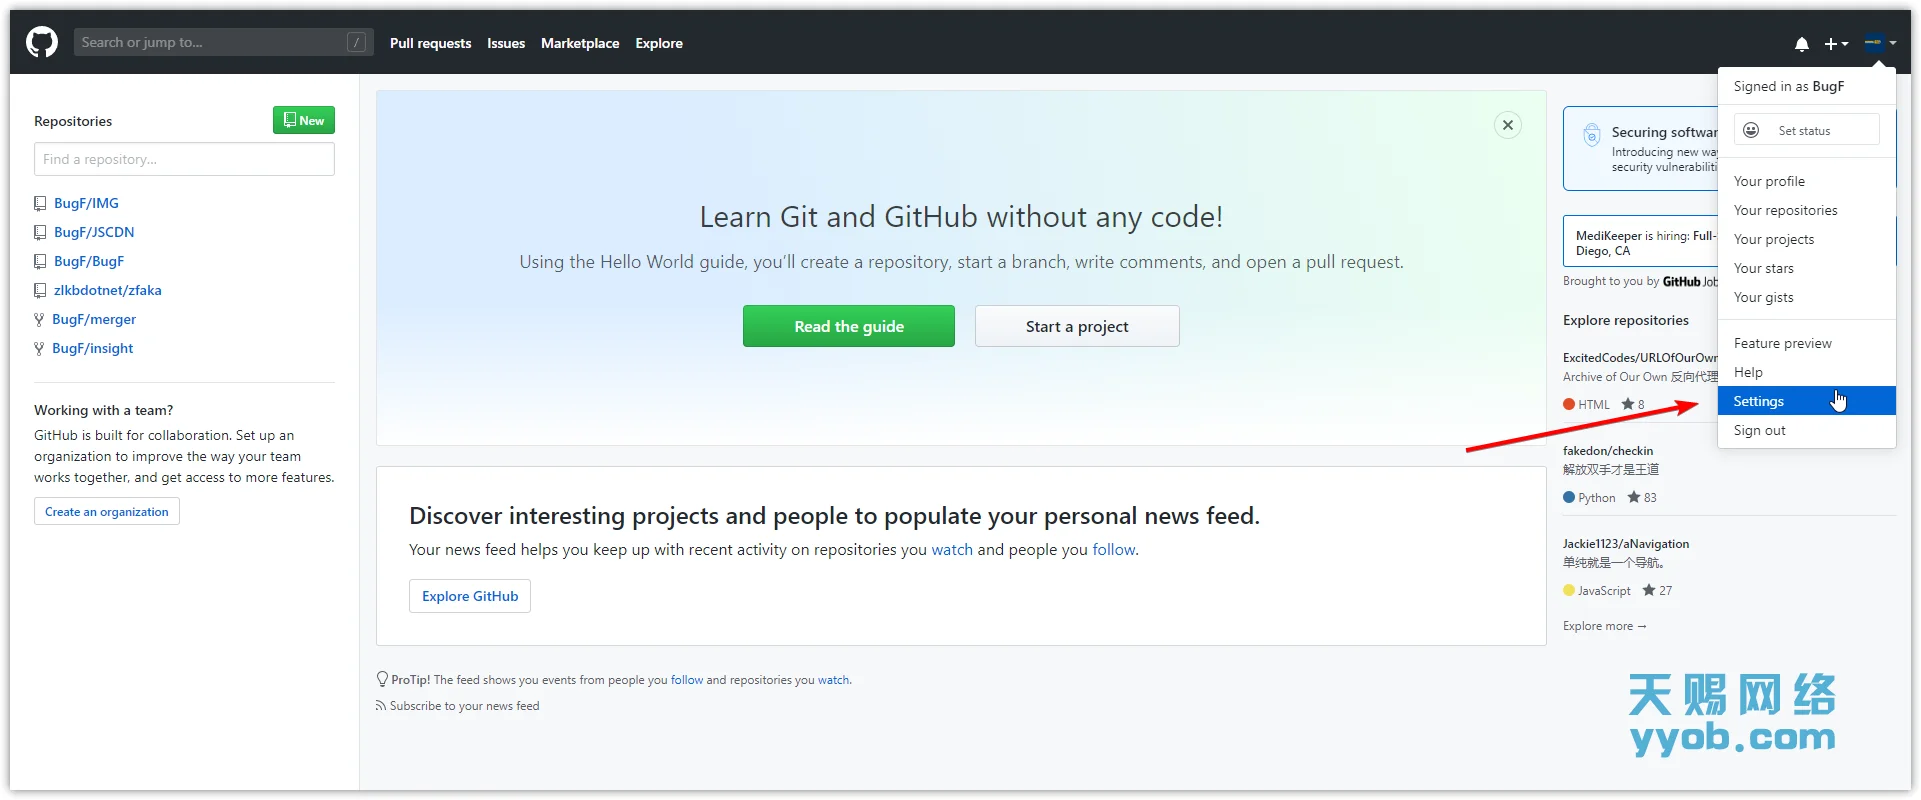Select Your stars from user menu

tap(1807, 268)
